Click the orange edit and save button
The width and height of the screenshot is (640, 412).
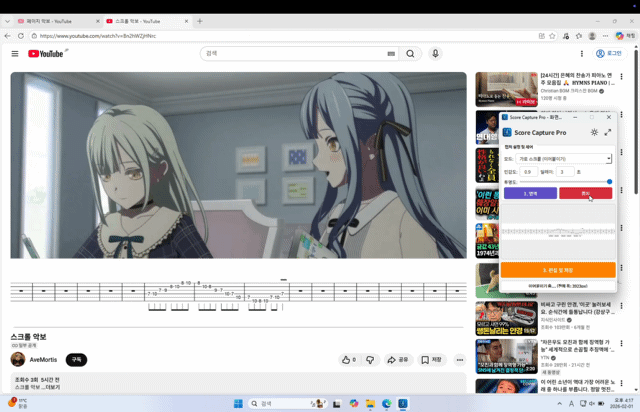[558, 270]
